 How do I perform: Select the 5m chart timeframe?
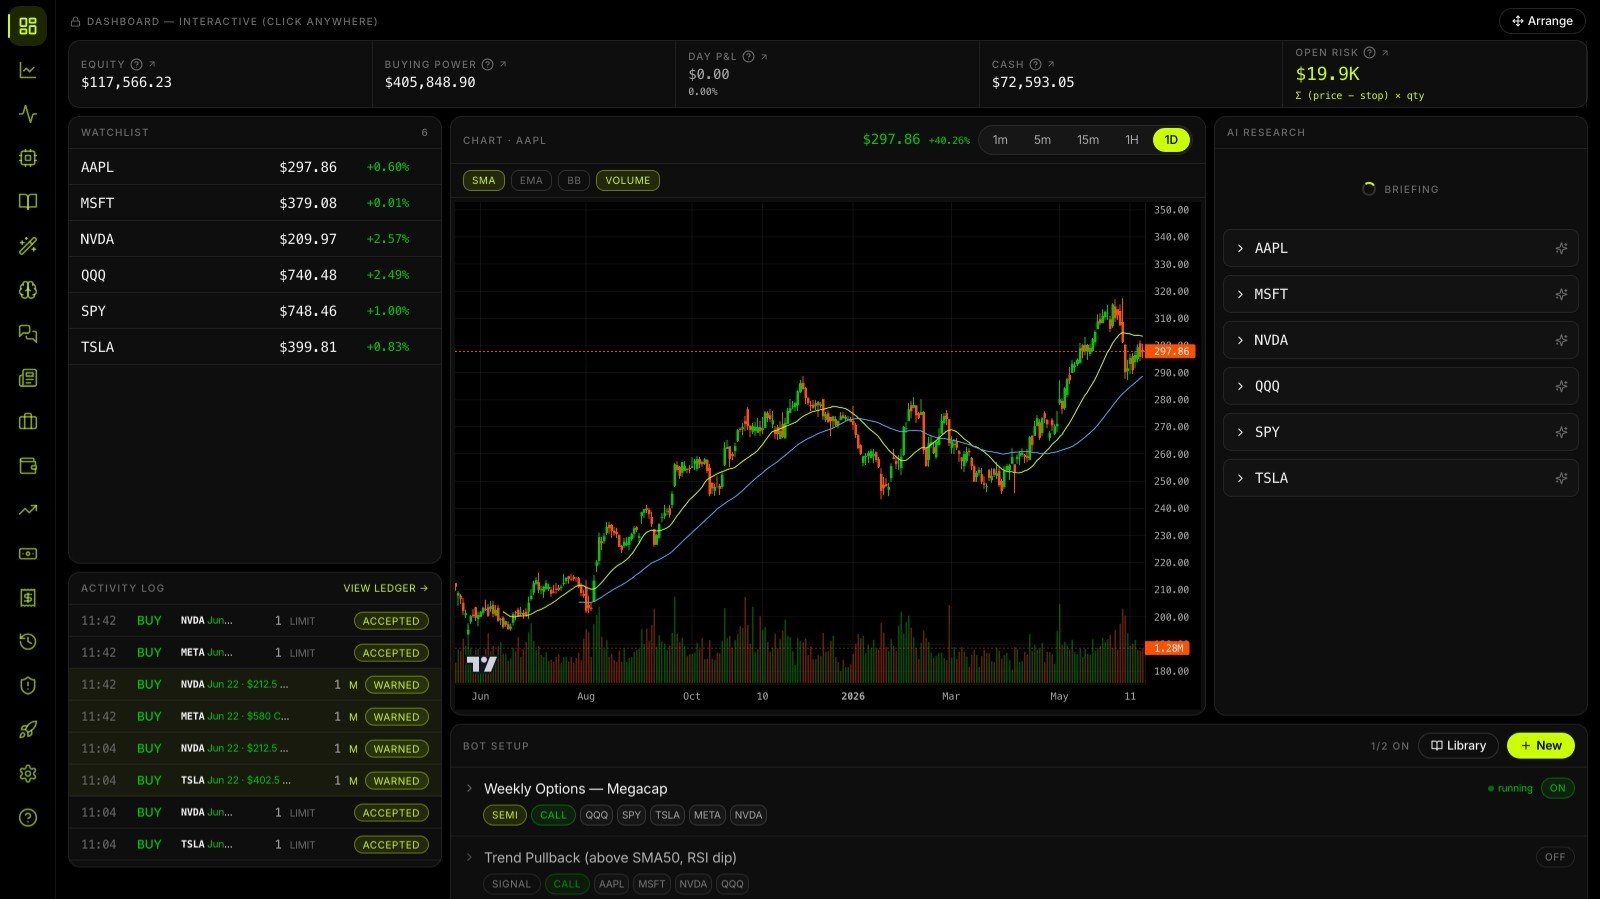point(1042,140)
